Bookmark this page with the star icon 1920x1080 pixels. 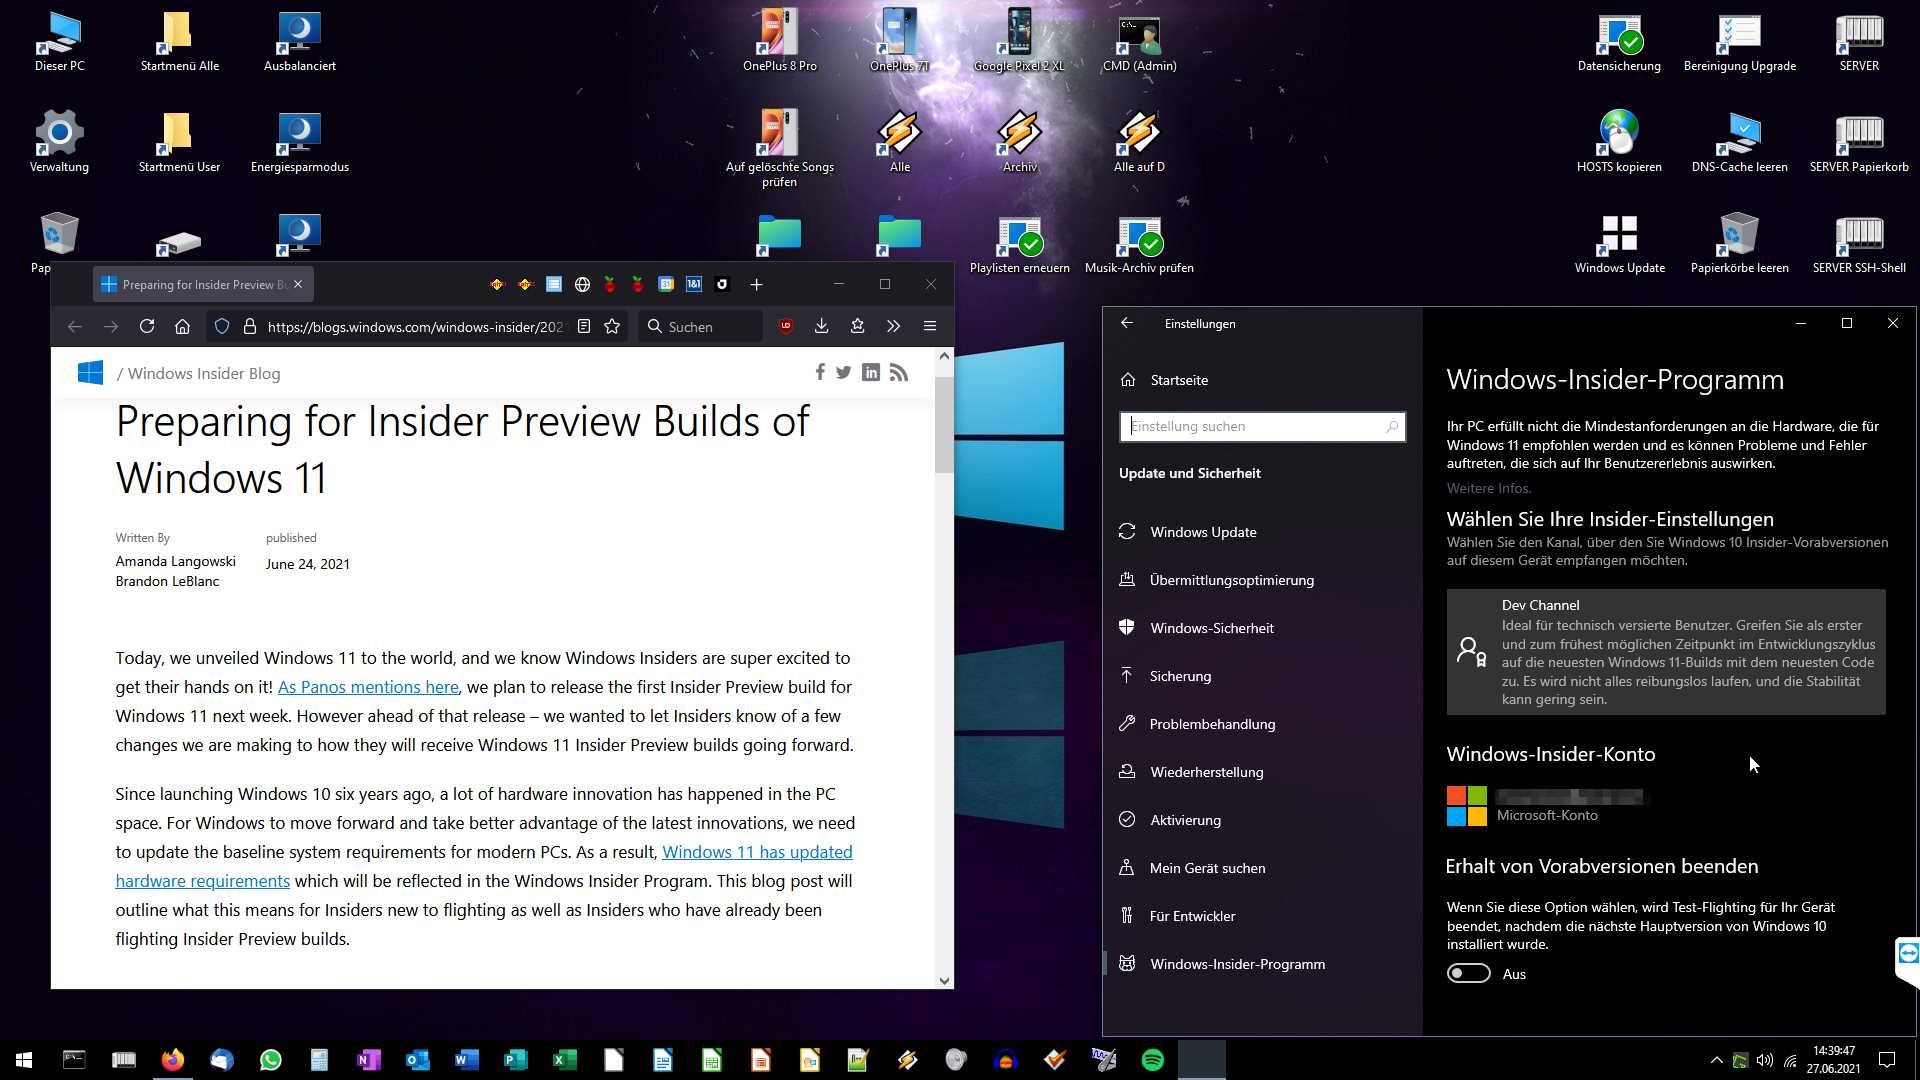coord(612,326)
